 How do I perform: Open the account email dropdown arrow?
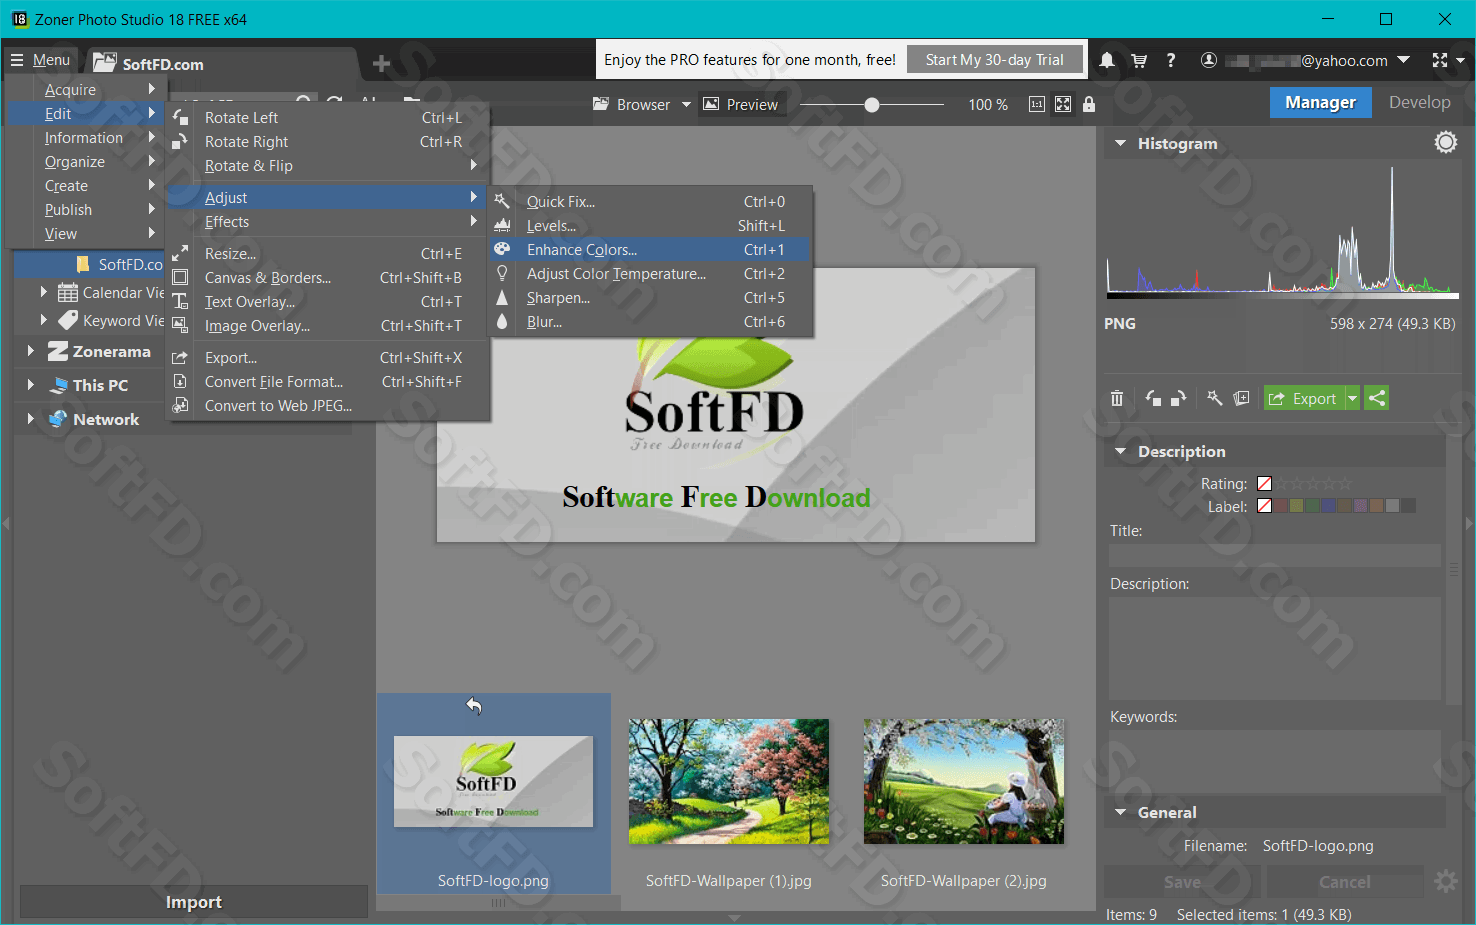[x=1404, y=60]
